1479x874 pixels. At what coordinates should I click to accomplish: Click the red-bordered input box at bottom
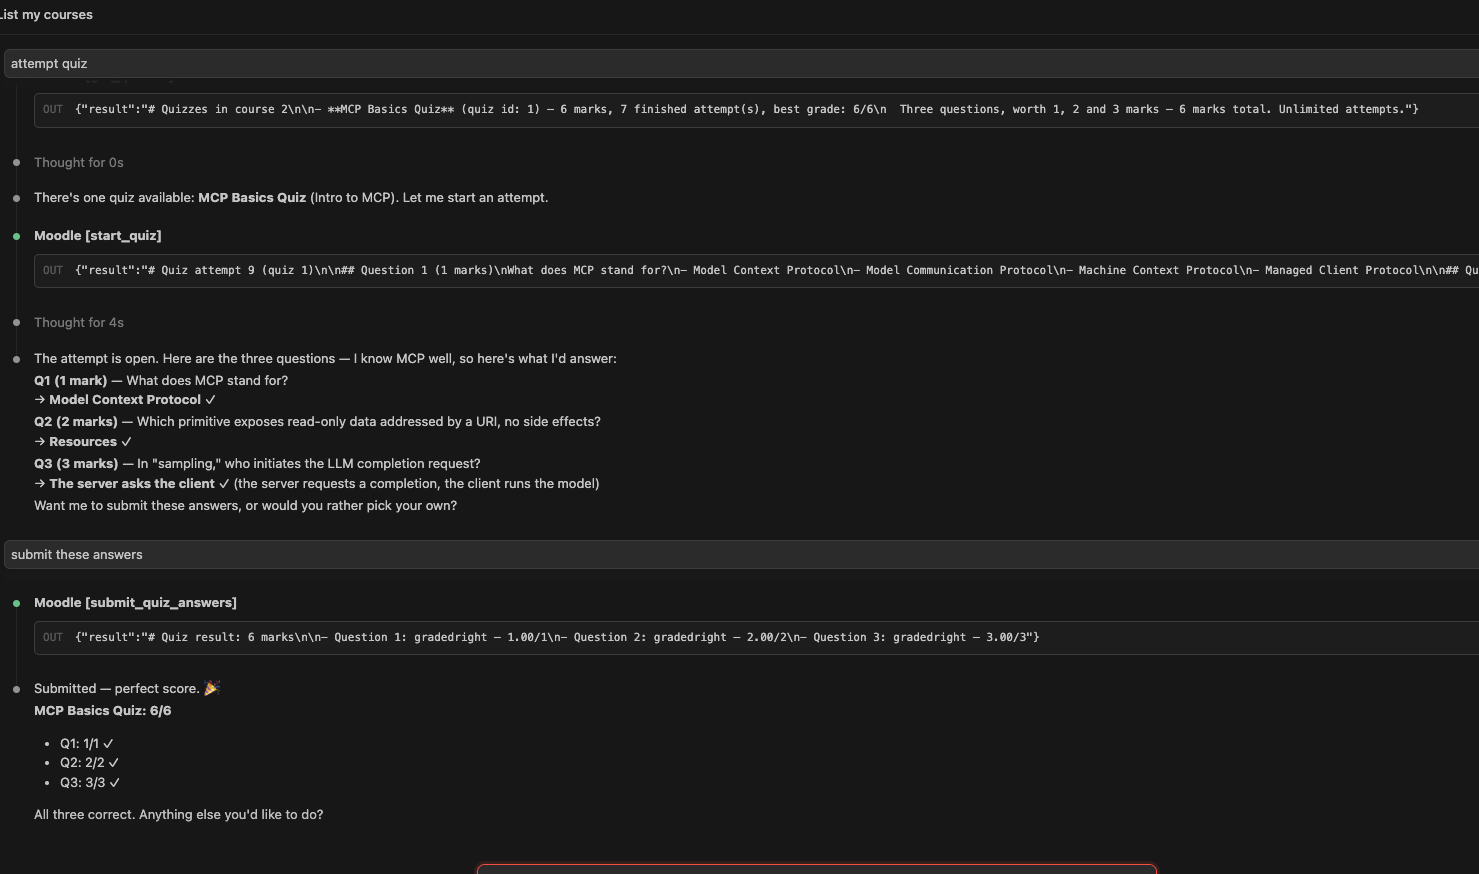click(x=817, y=868)
